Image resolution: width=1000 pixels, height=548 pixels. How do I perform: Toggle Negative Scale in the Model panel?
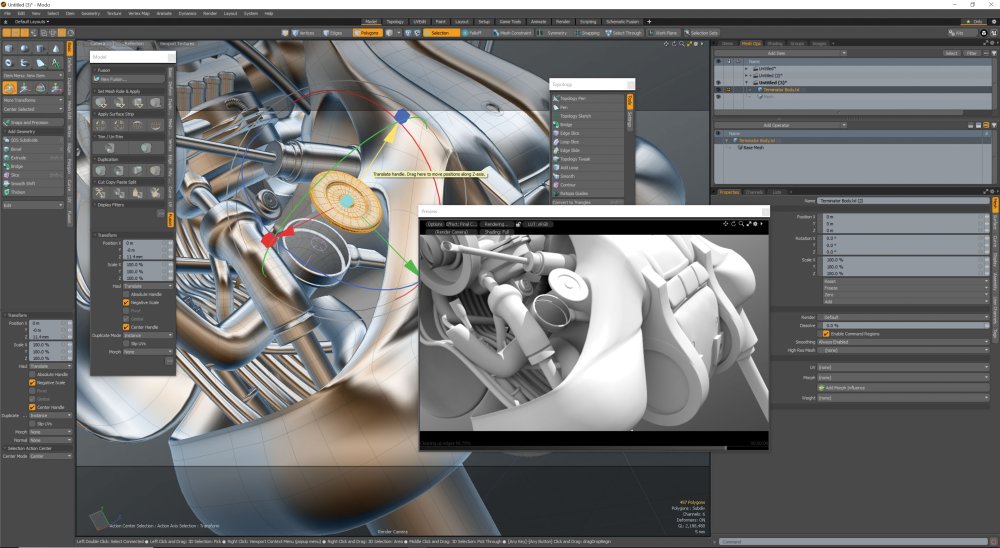click(126, 302)
